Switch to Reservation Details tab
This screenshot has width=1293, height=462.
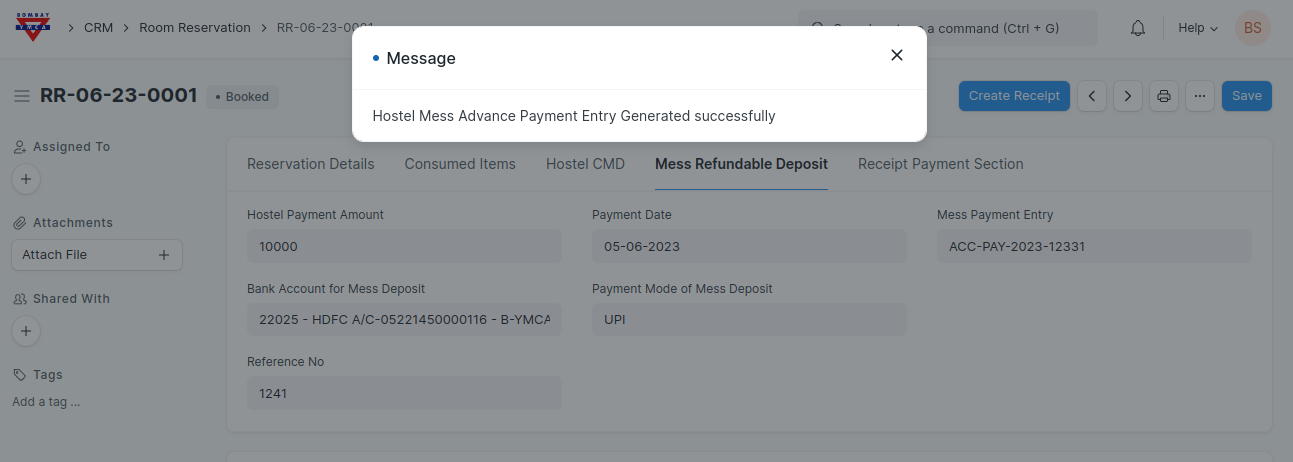coord(310,164)
